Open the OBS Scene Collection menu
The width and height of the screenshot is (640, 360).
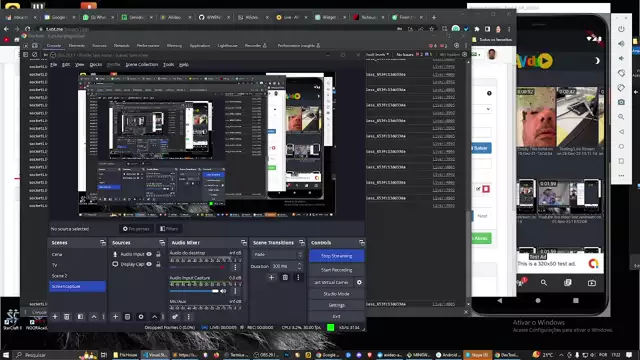(x=142, y=64)
